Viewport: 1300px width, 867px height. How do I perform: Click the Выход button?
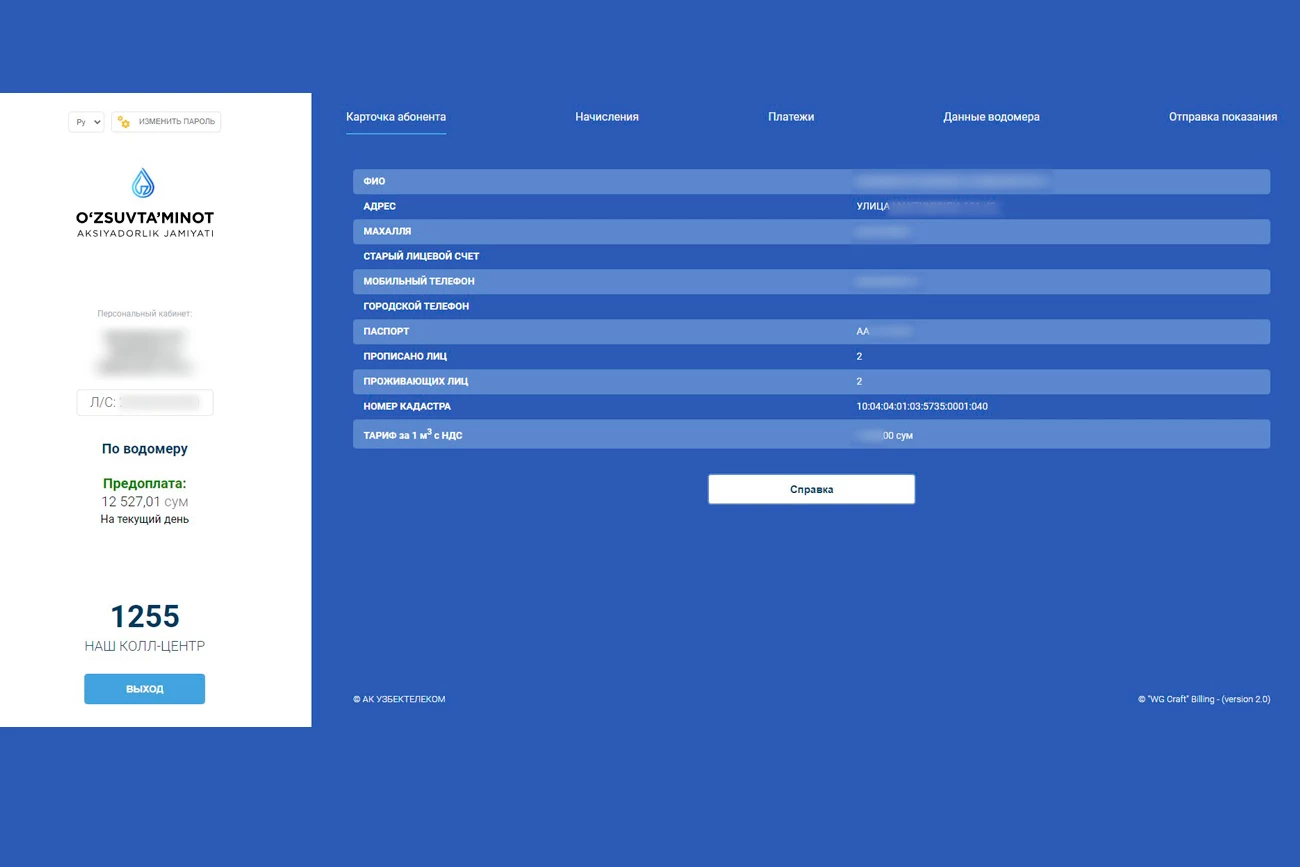tap(144, 689)
